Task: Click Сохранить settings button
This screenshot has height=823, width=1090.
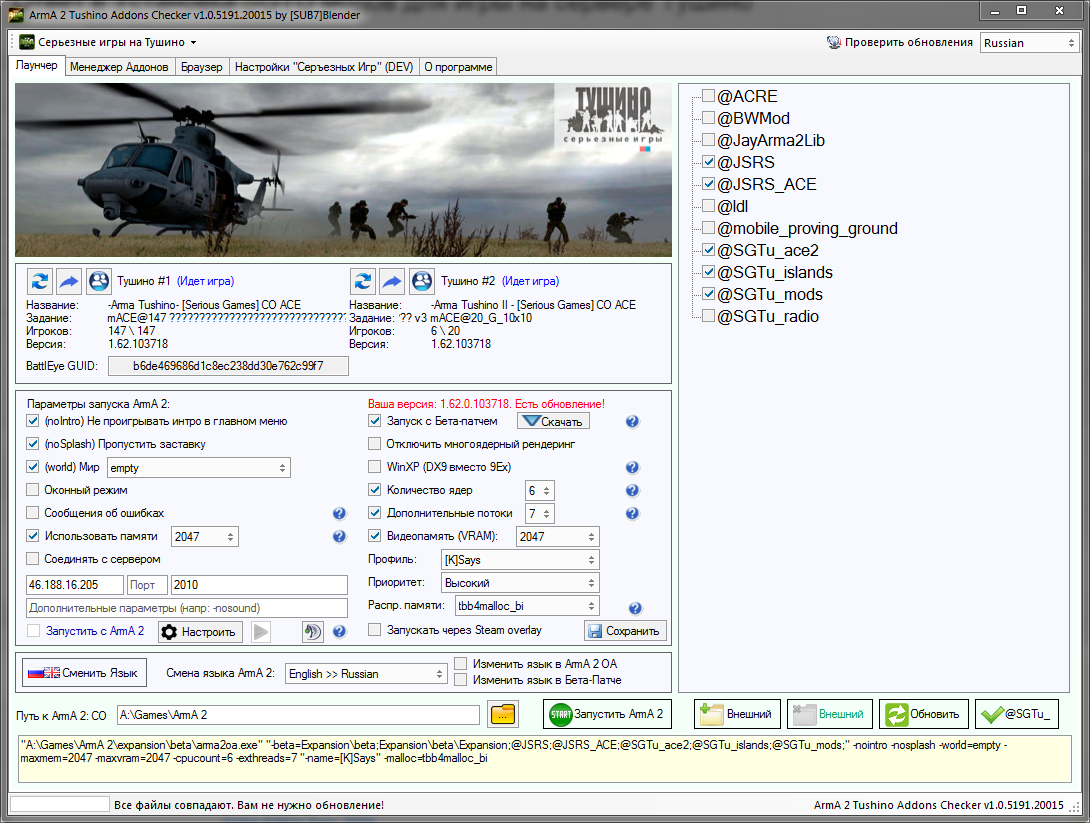Action: 625,631
